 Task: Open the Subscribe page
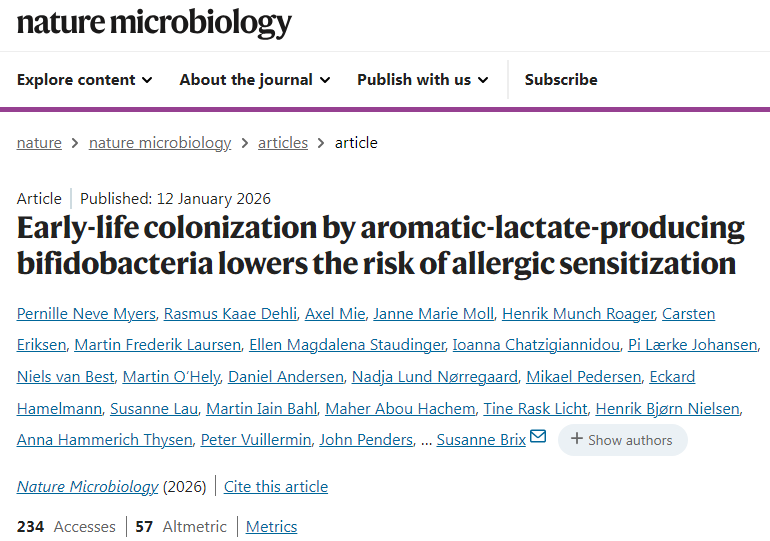coord(561,80)
